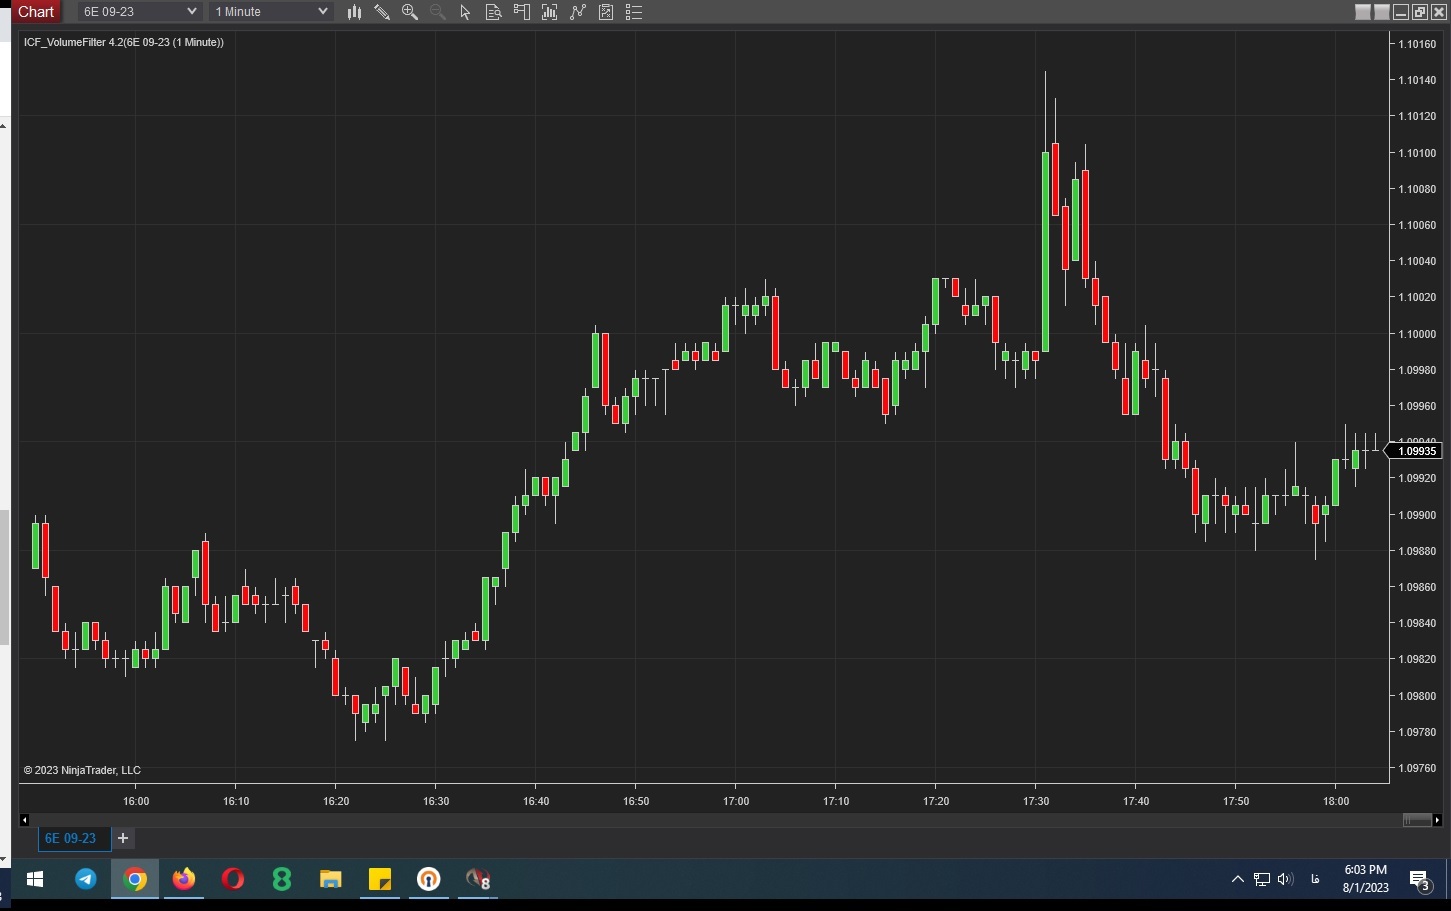Open the Indicators icon
The height and width of the screenshot is (911, 1451).
tap(549, 12)
